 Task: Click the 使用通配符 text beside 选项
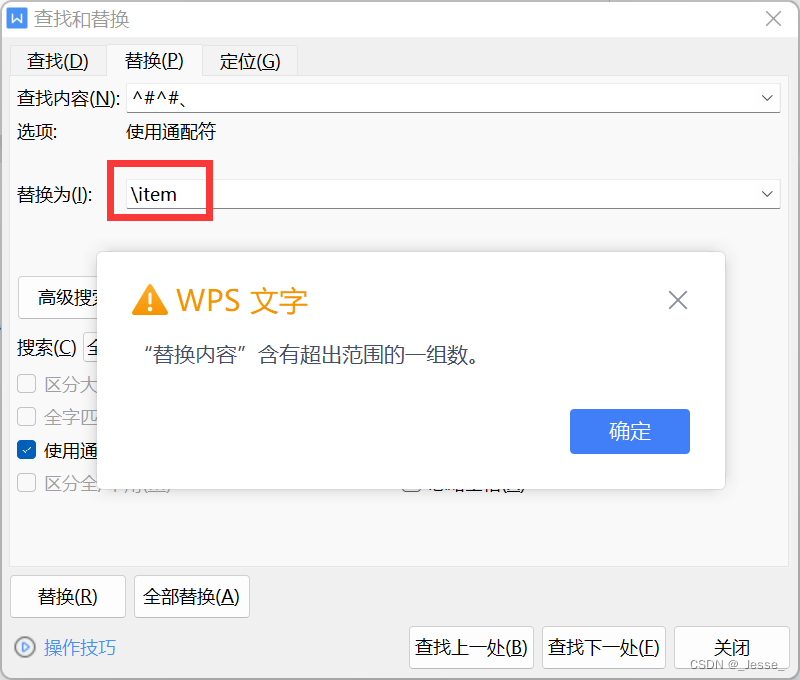click(171, 132)
